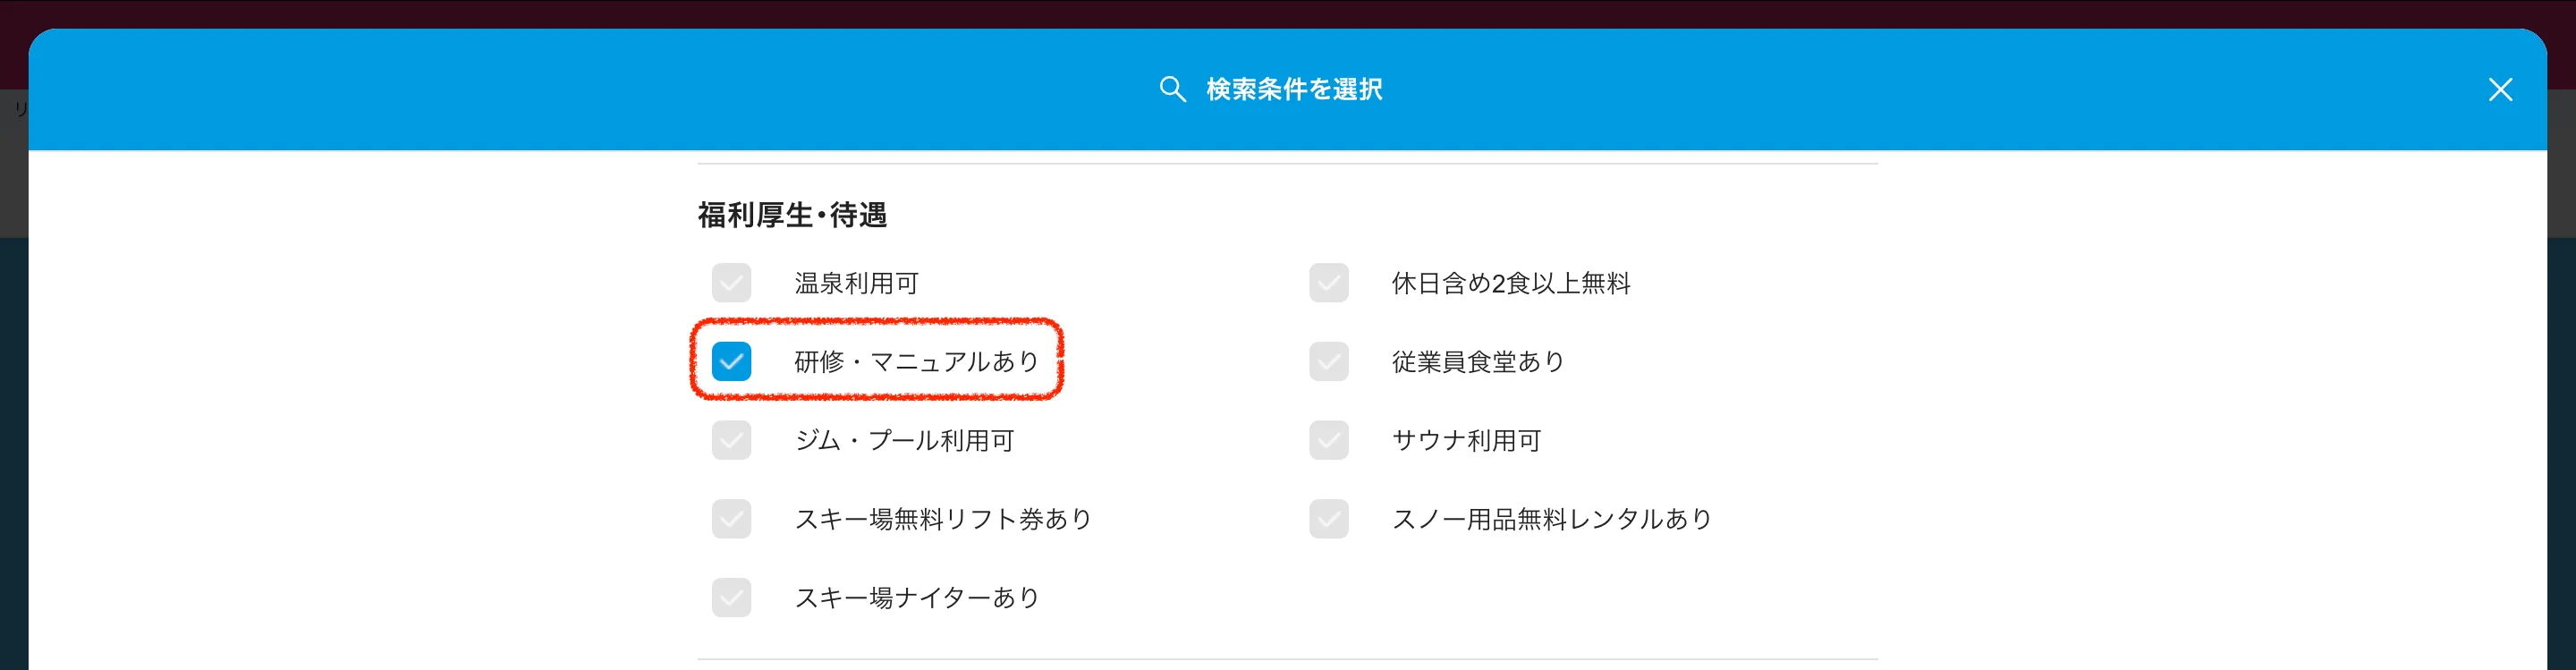2576x670 pixels.
Task: Check スキー場無料リフト券あり
Action: pyautogui.click(x=731, y=519)
